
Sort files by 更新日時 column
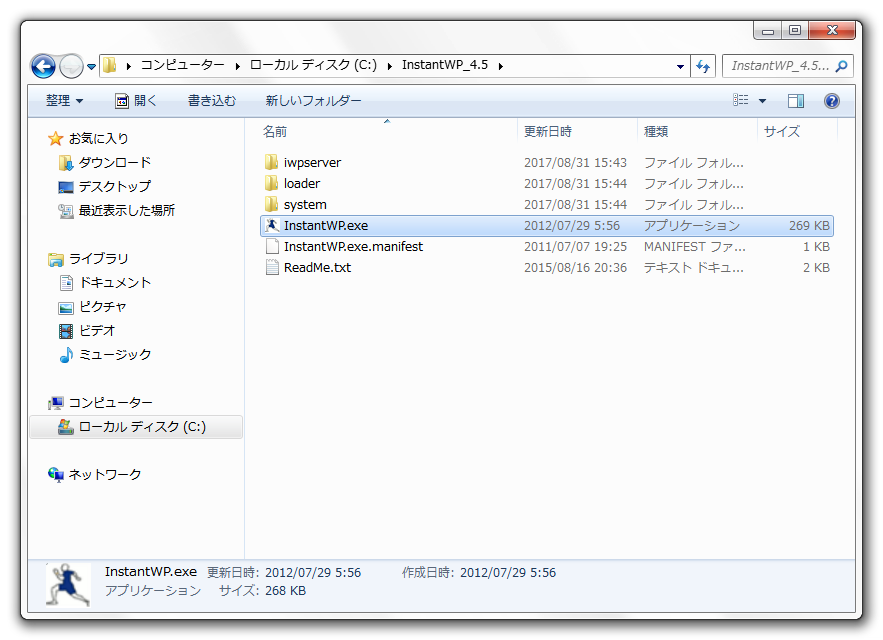pyautogui.click(x=547, y=132)
